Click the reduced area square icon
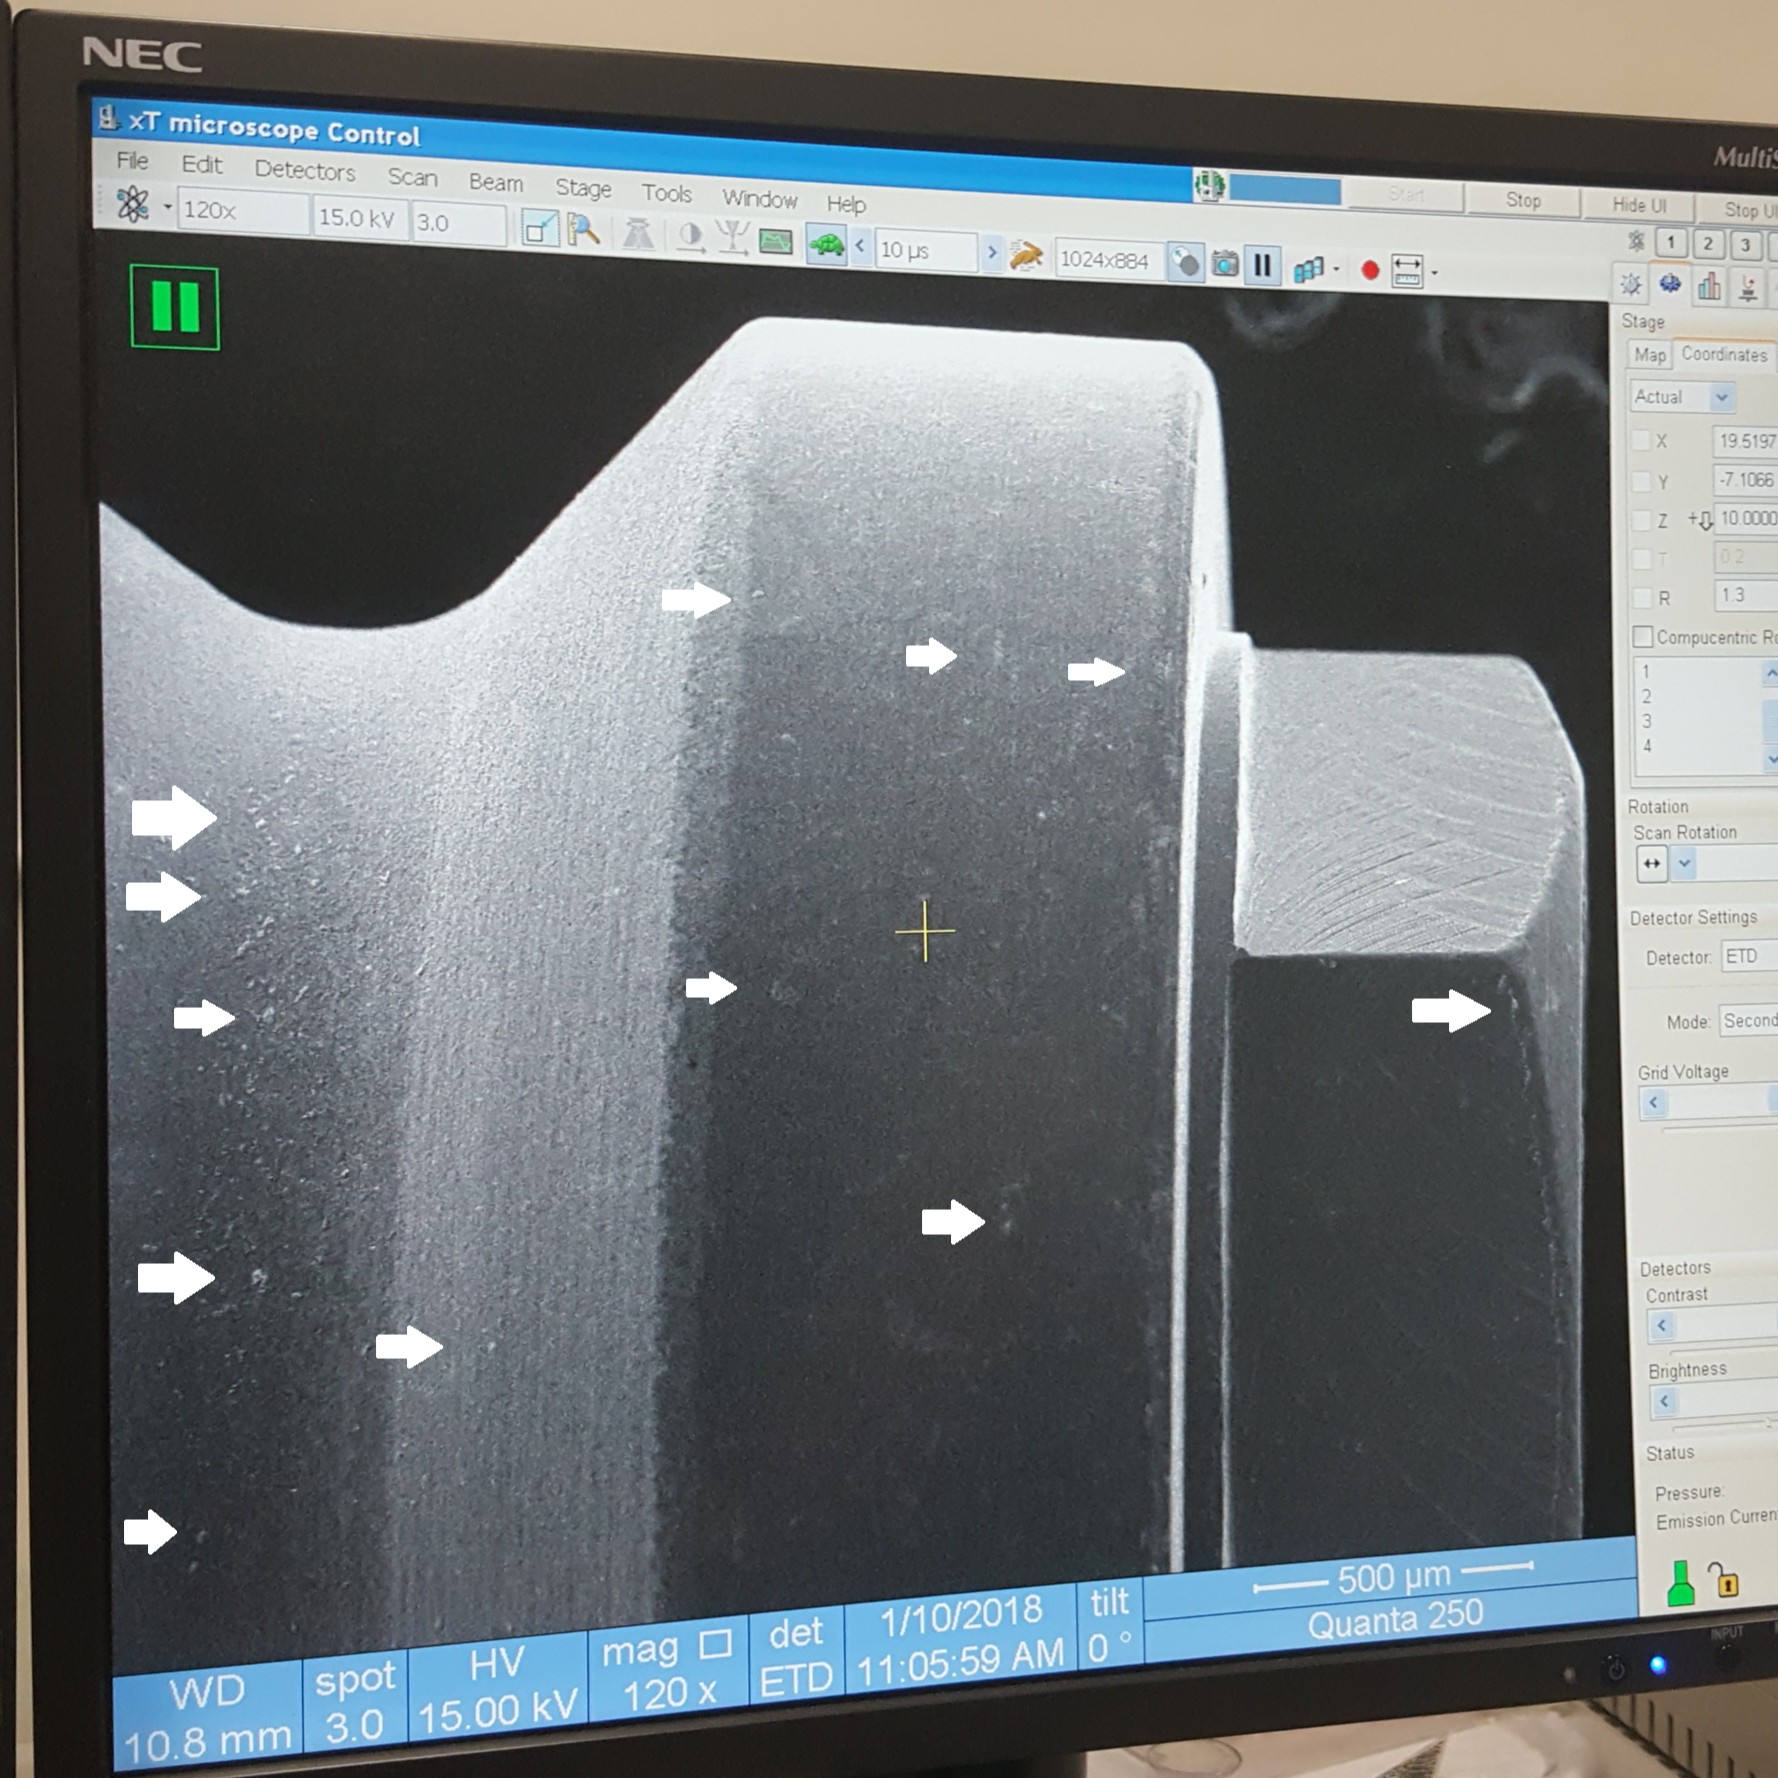Image resolution: width=1778 pixels, height=1778 pixels. (x=539, y=229)
